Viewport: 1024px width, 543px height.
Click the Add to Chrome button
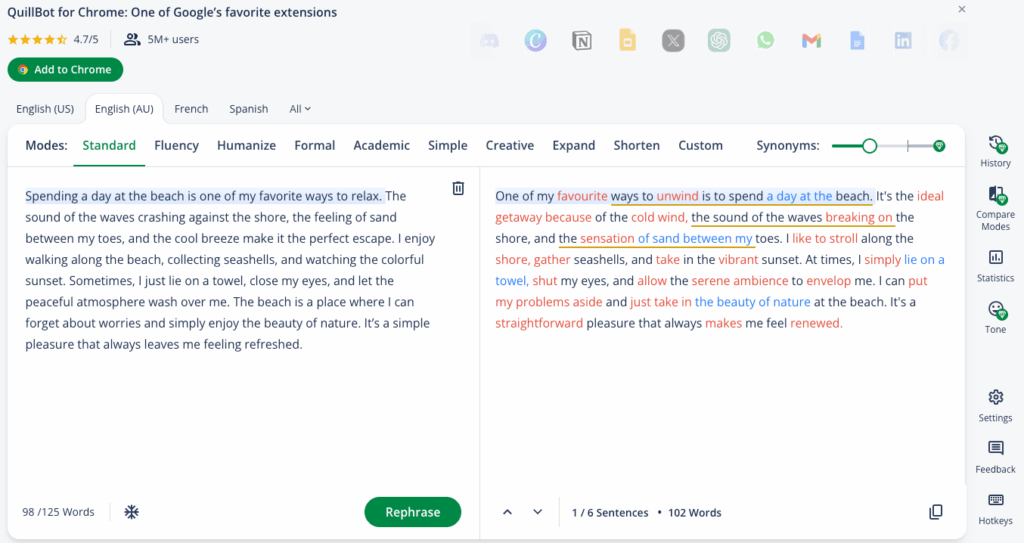pyautogui.click(x=65, y=70)
